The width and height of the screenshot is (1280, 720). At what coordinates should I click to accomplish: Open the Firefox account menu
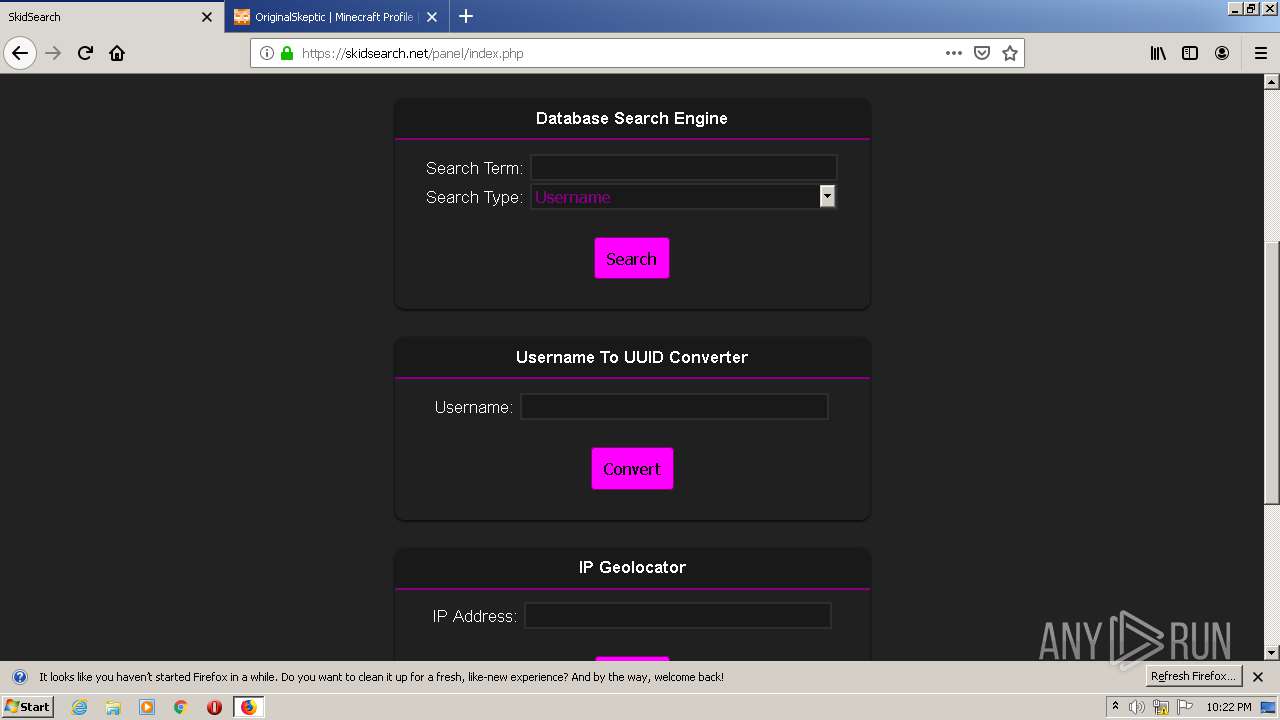(x=1222, y=53)
